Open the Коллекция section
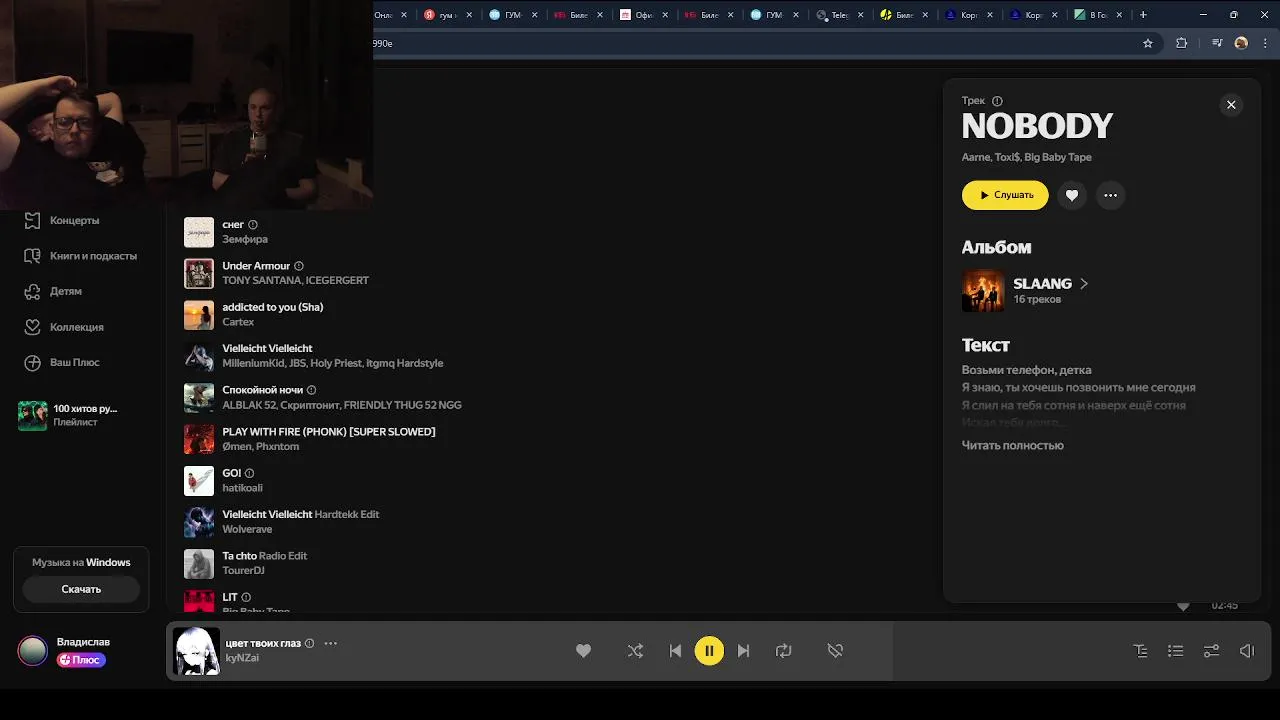The image size is (1280, 720). point(76,327)
